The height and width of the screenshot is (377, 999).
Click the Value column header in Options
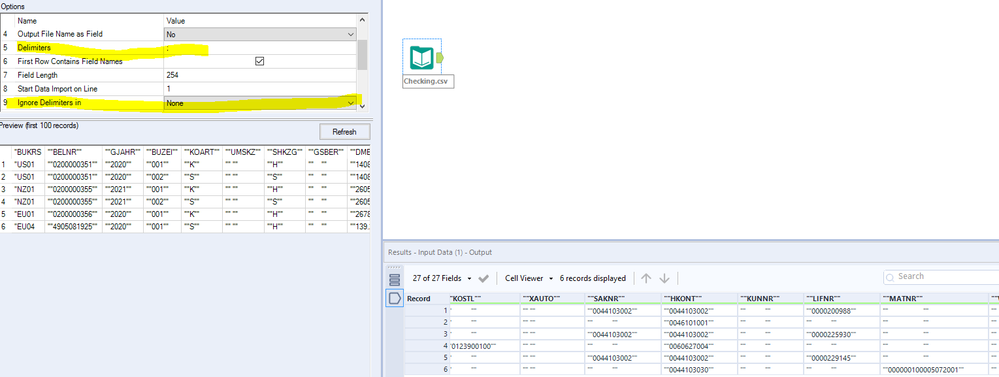(x=260, y=20)
